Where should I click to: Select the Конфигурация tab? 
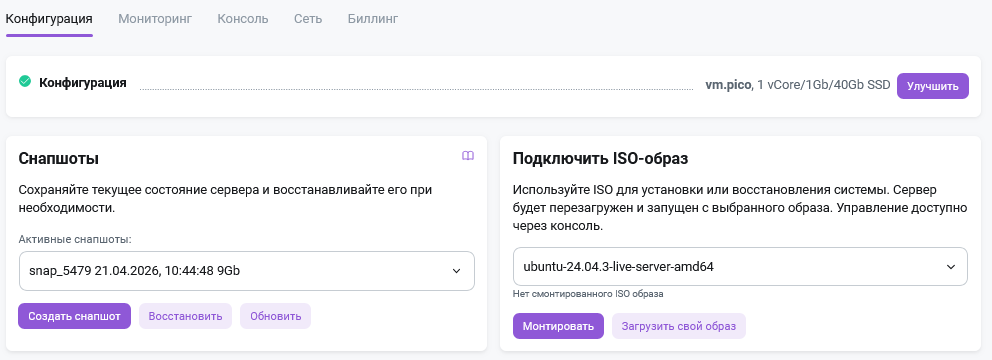click(x=49, y=18)
